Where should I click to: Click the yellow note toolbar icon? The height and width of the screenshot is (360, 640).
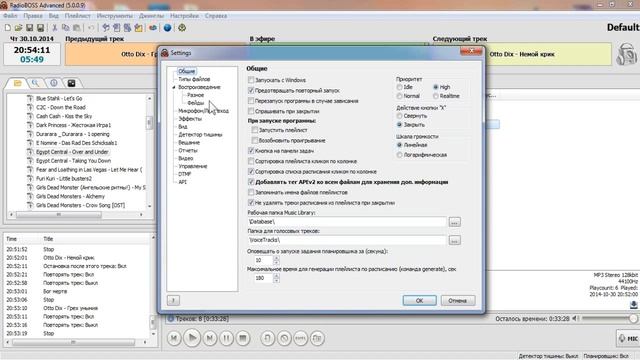tap(139, 28)
